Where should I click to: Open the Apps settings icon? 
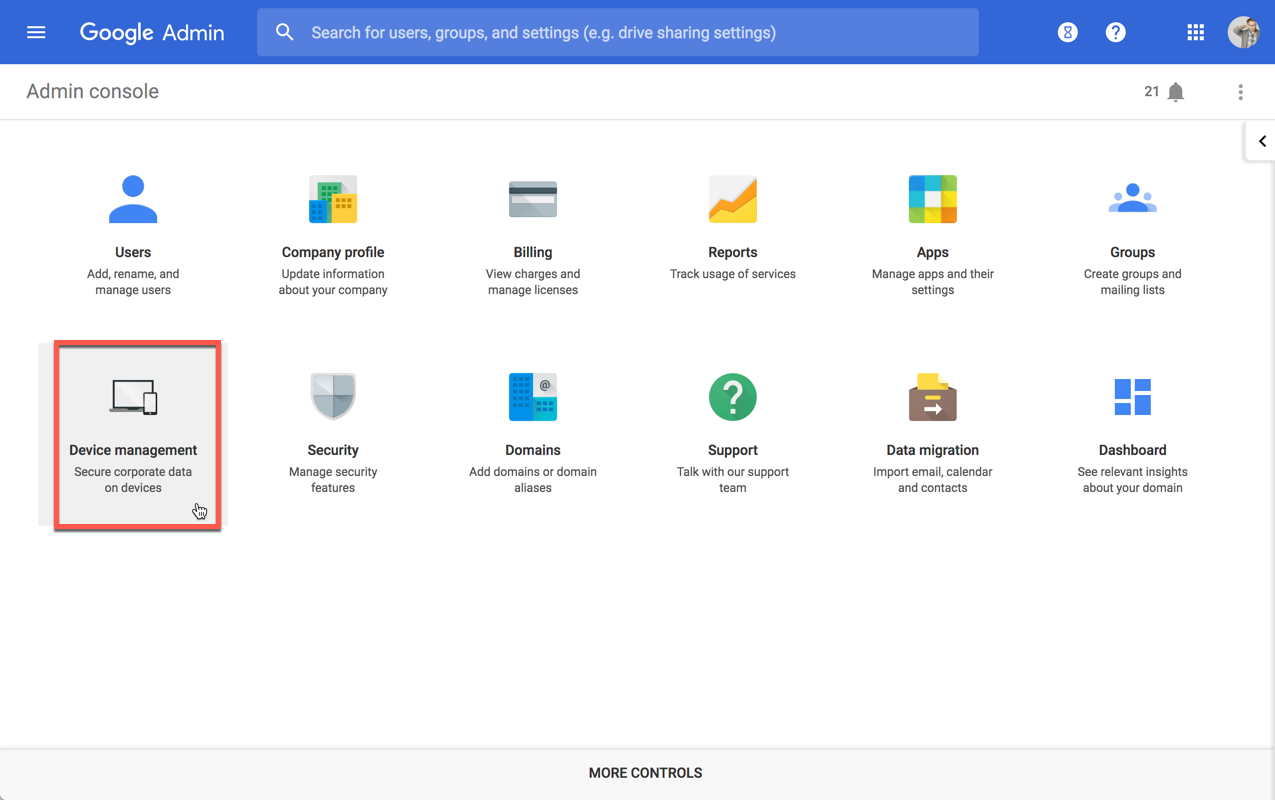pyautogui.click(x=933, y=200)
